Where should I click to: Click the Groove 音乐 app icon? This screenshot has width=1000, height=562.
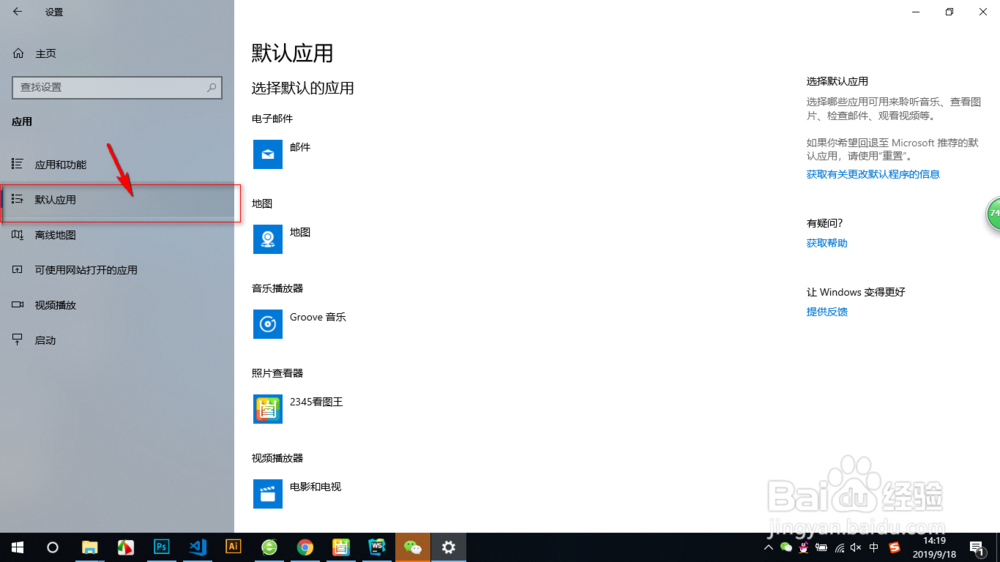click(x=268, y=324)
